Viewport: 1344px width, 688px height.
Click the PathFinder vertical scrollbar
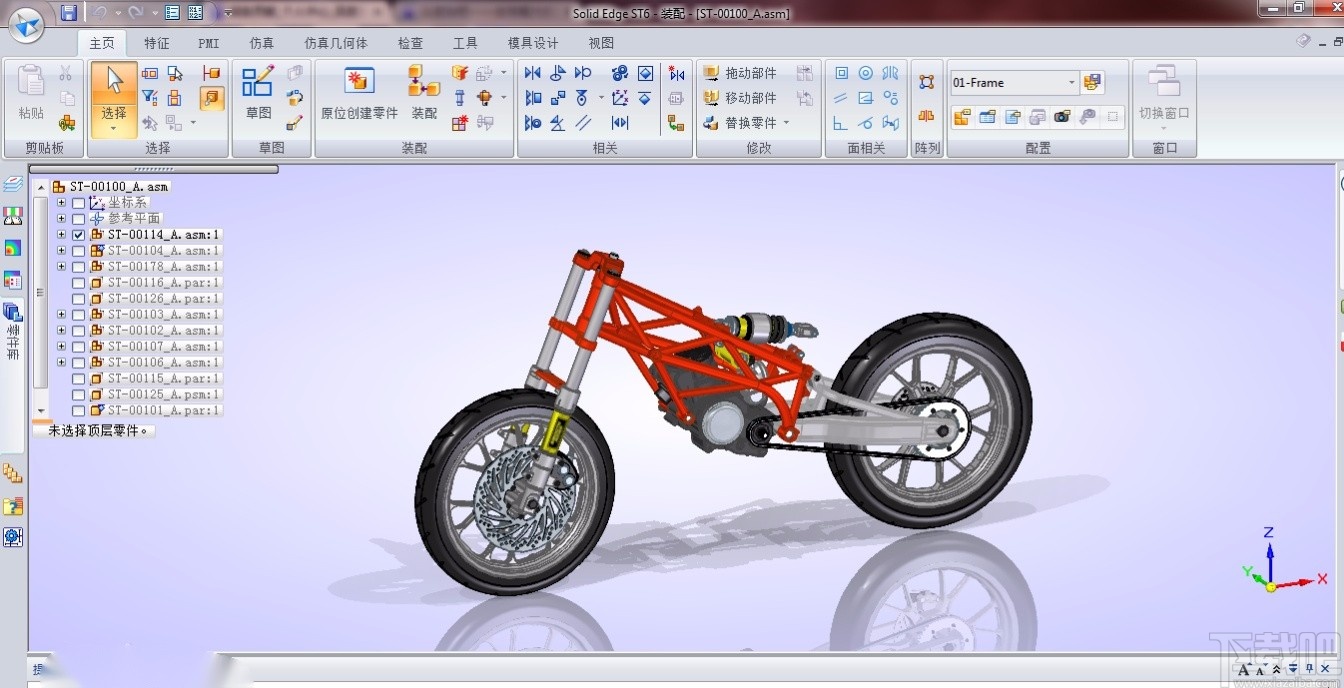(x=41, y=300)
